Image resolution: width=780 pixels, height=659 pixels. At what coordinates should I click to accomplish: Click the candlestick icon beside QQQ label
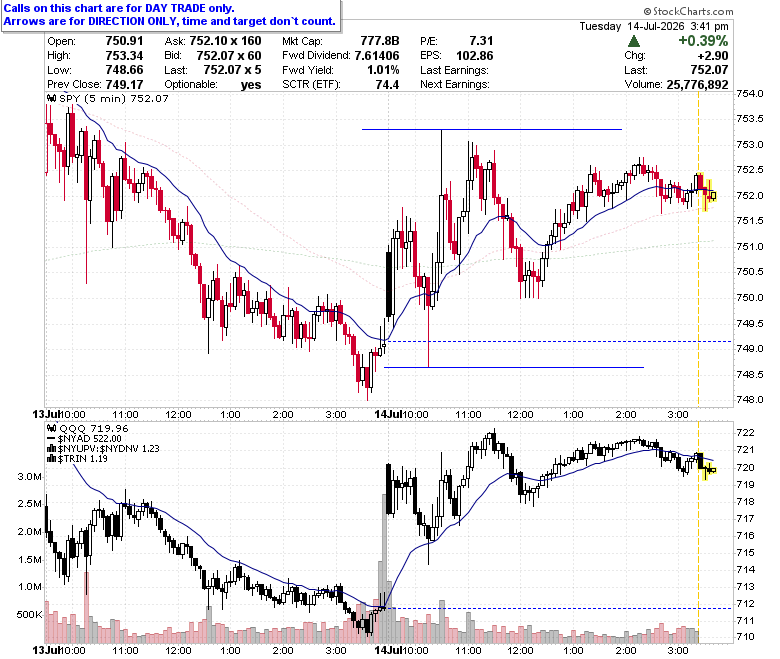(x=52, y=428)
